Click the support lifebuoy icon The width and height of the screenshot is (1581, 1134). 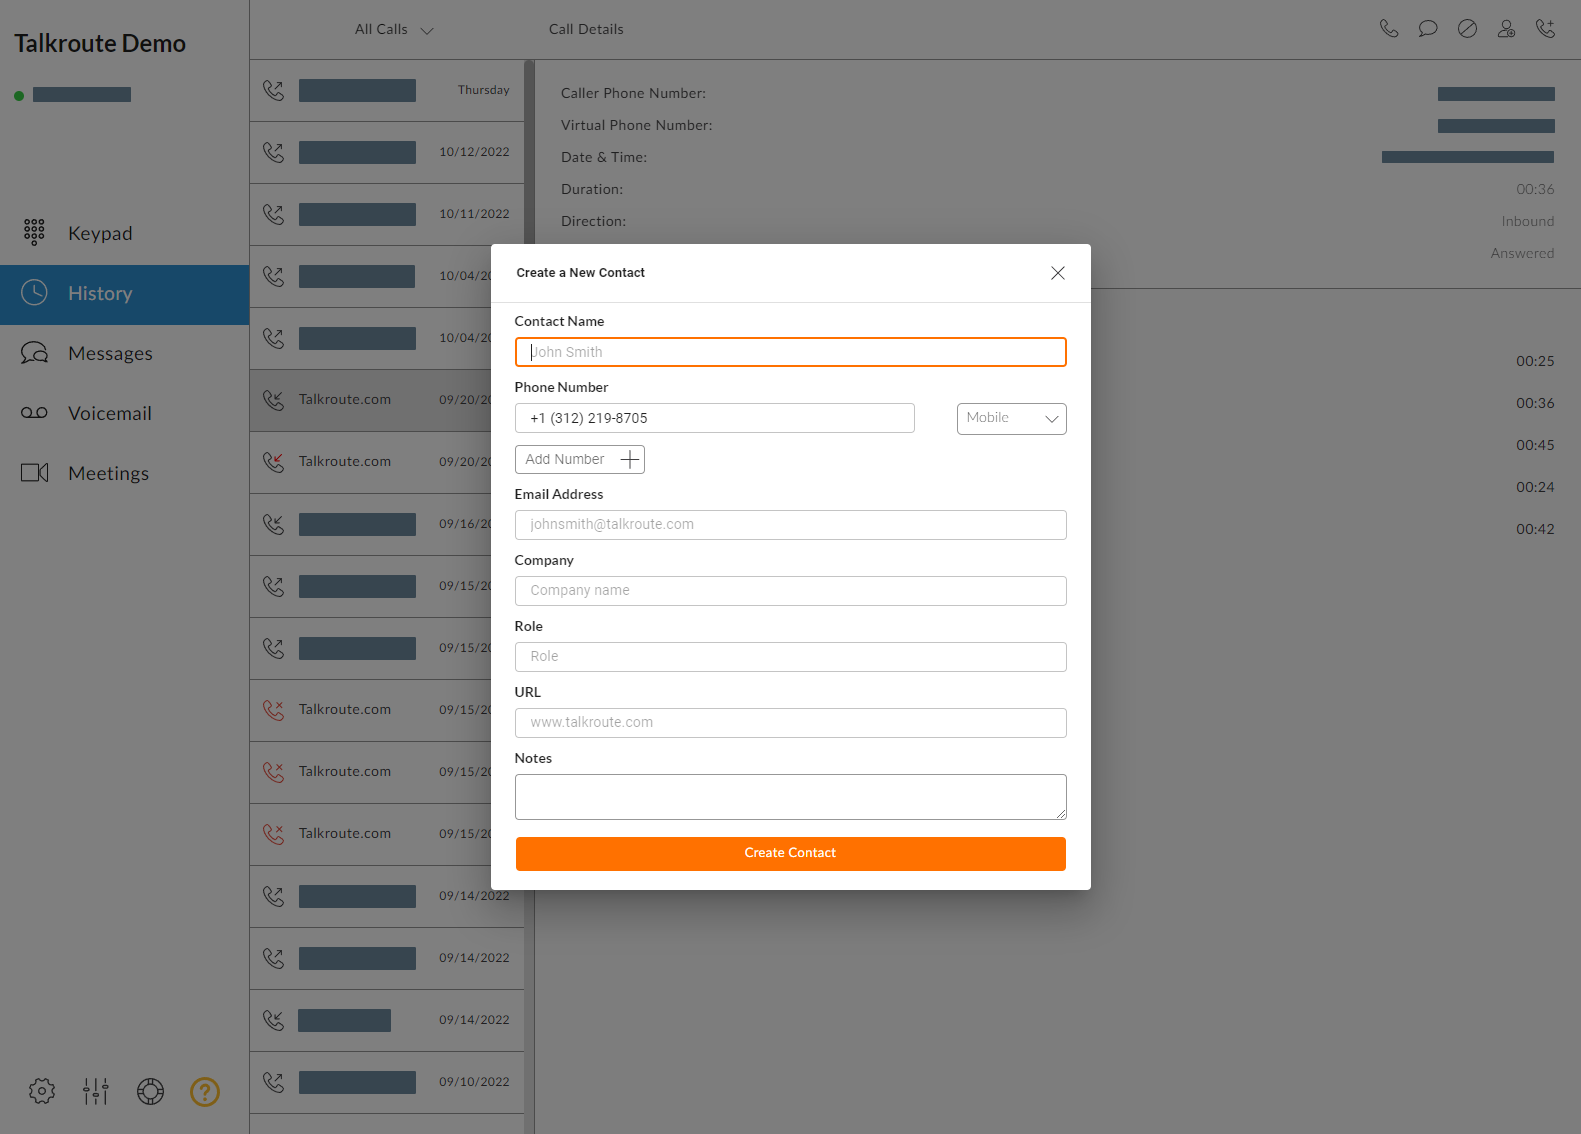coord(150,1091)
